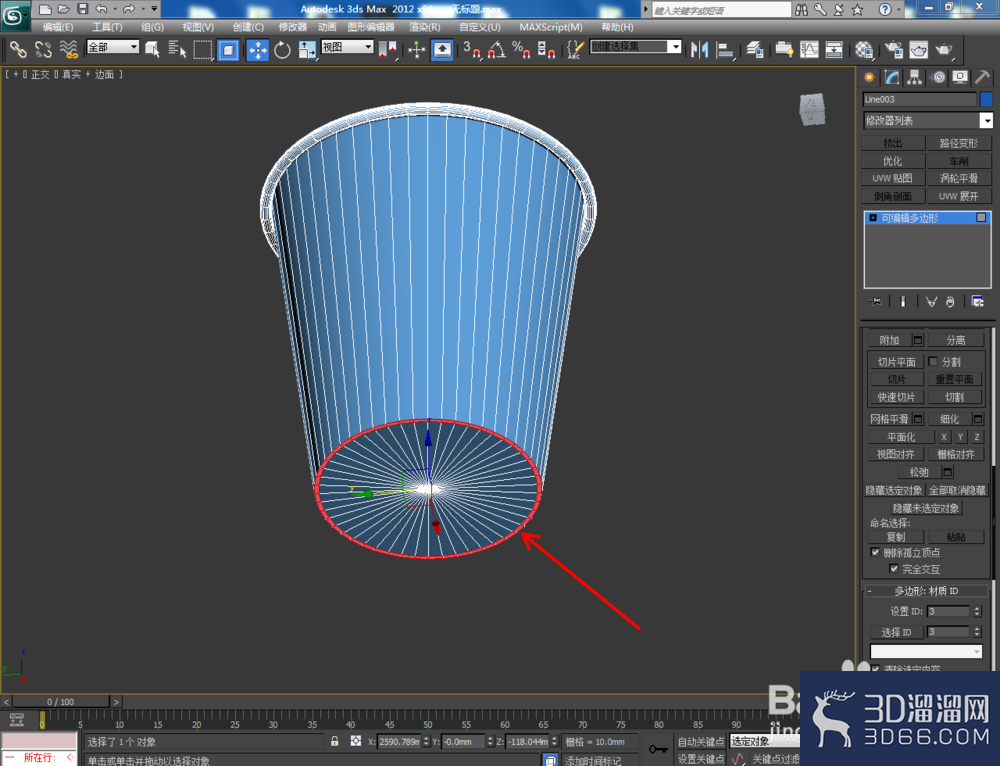Open the Select by Name tool
The width and height of the screenshot is (1000, 766).
tap(177, 49)
